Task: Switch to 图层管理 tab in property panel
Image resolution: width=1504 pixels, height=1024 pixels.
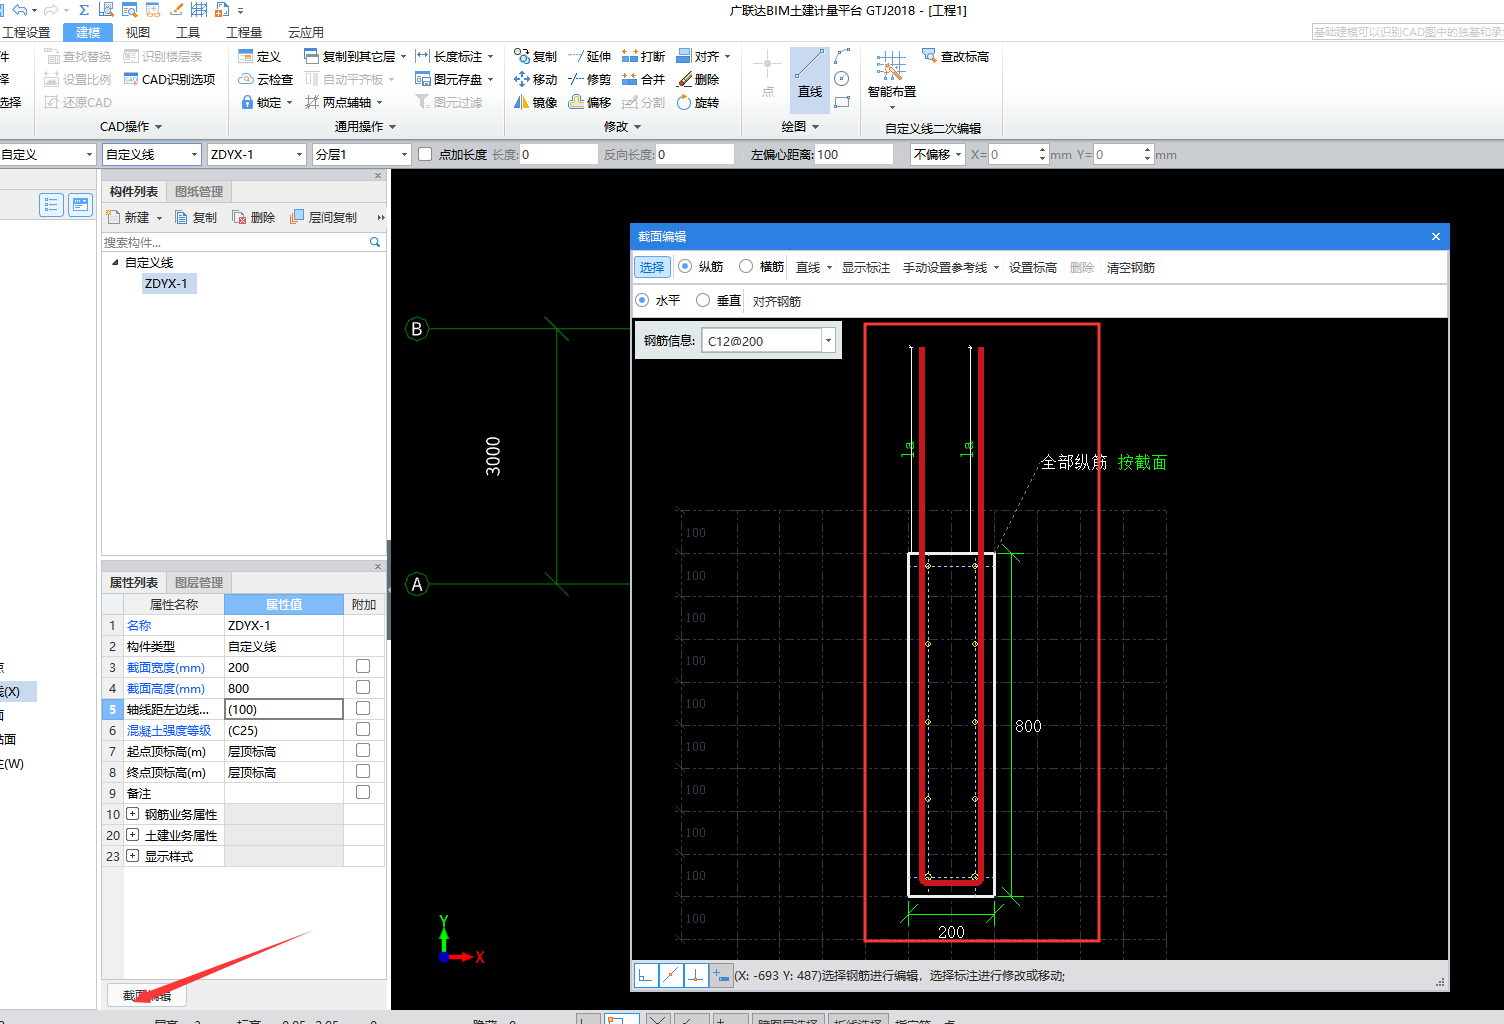Action: (x=199, y=582)
